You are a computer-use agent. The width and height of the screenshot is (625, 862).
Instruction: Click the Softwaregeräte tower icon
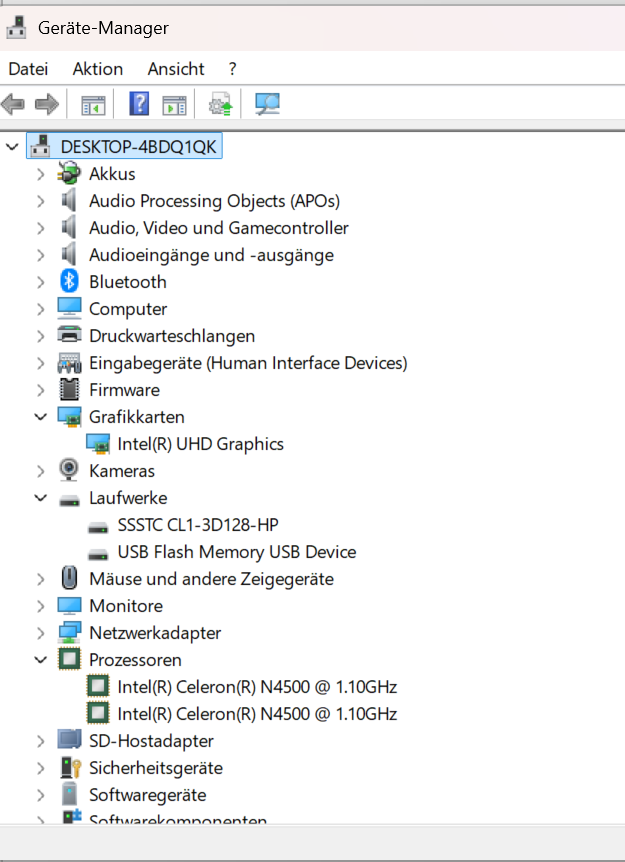point(69,794)
